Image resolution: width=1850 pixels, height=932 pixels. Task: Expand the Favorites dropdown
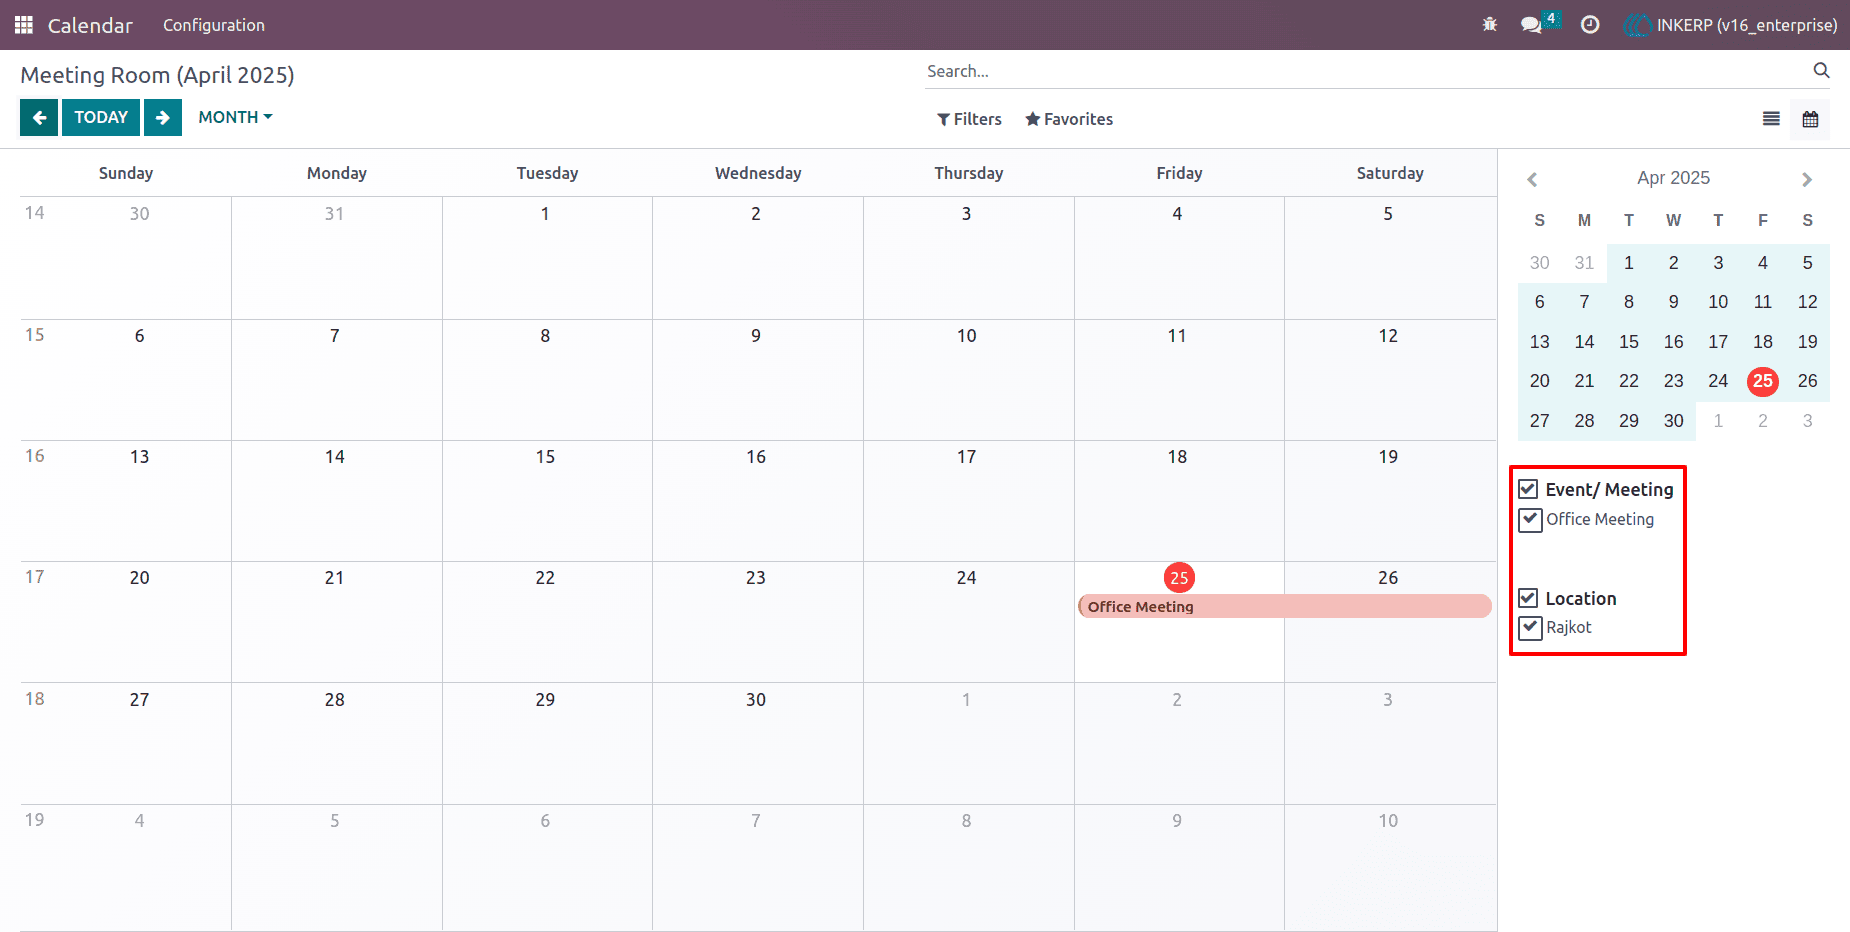click(1069, 119)
